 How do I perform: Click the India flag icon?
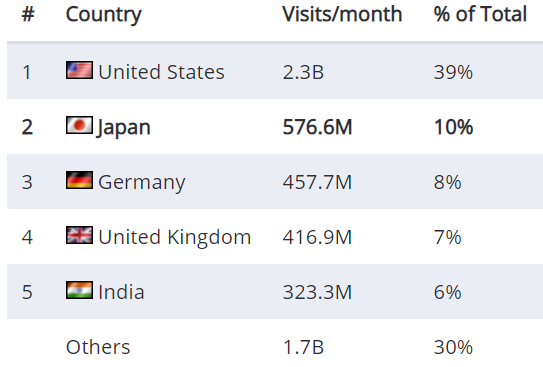79,290
